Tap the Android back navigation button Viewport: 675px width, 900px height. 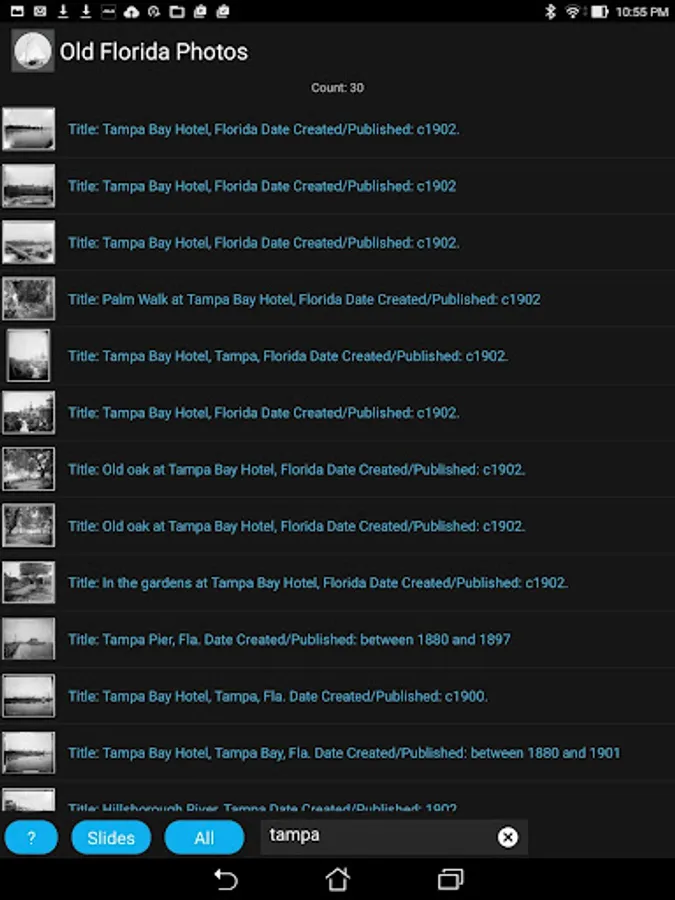225,879
